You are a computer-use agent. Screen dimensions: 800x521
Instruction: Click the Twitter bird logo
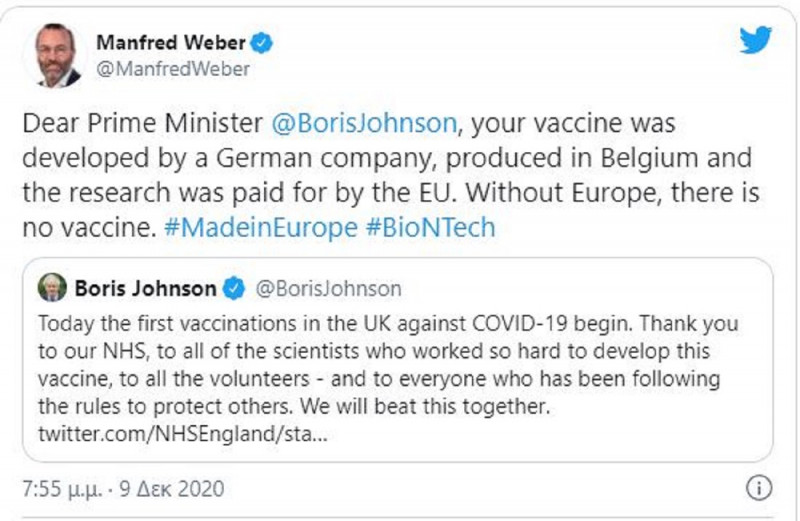coord(755,41)
